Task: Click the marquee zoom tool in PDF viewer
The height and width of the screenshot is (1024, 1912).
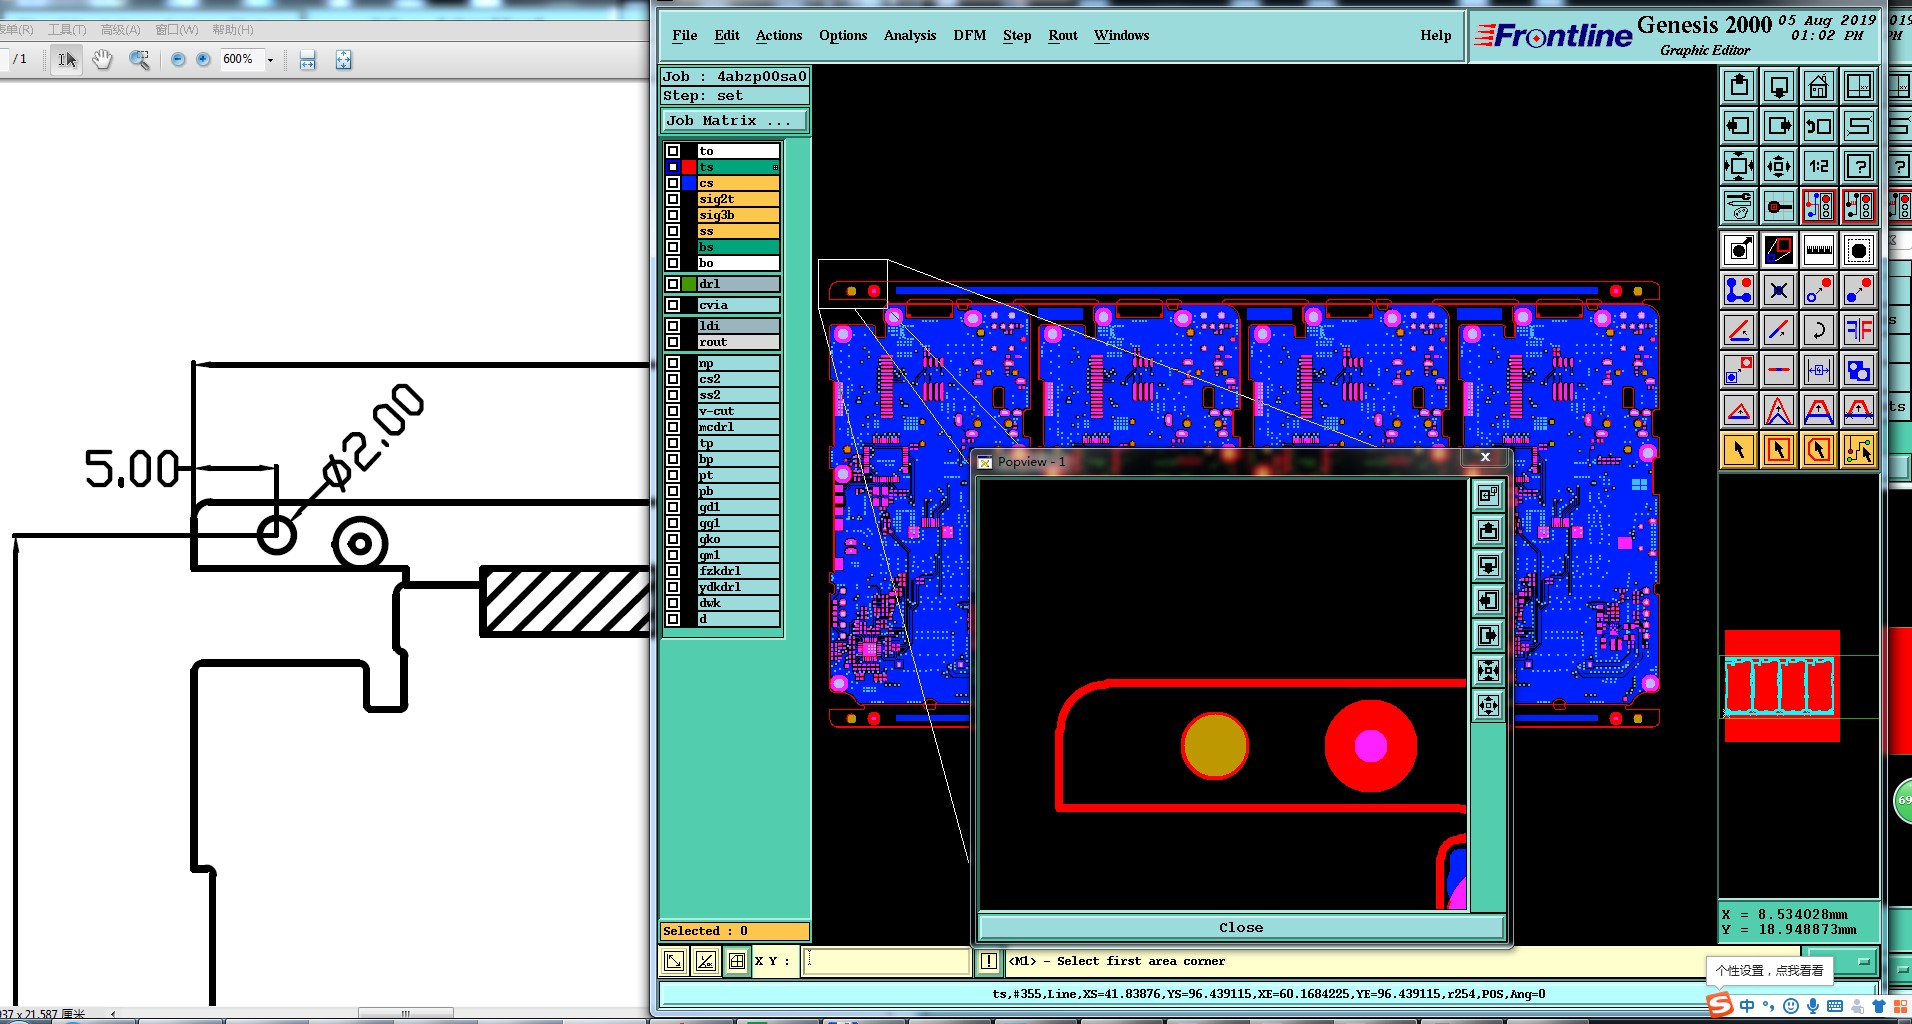Action: click(x=139, y=60)
